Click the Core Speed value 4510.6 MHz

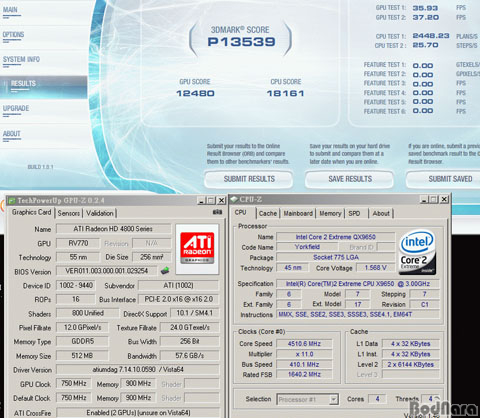[304, 344]
